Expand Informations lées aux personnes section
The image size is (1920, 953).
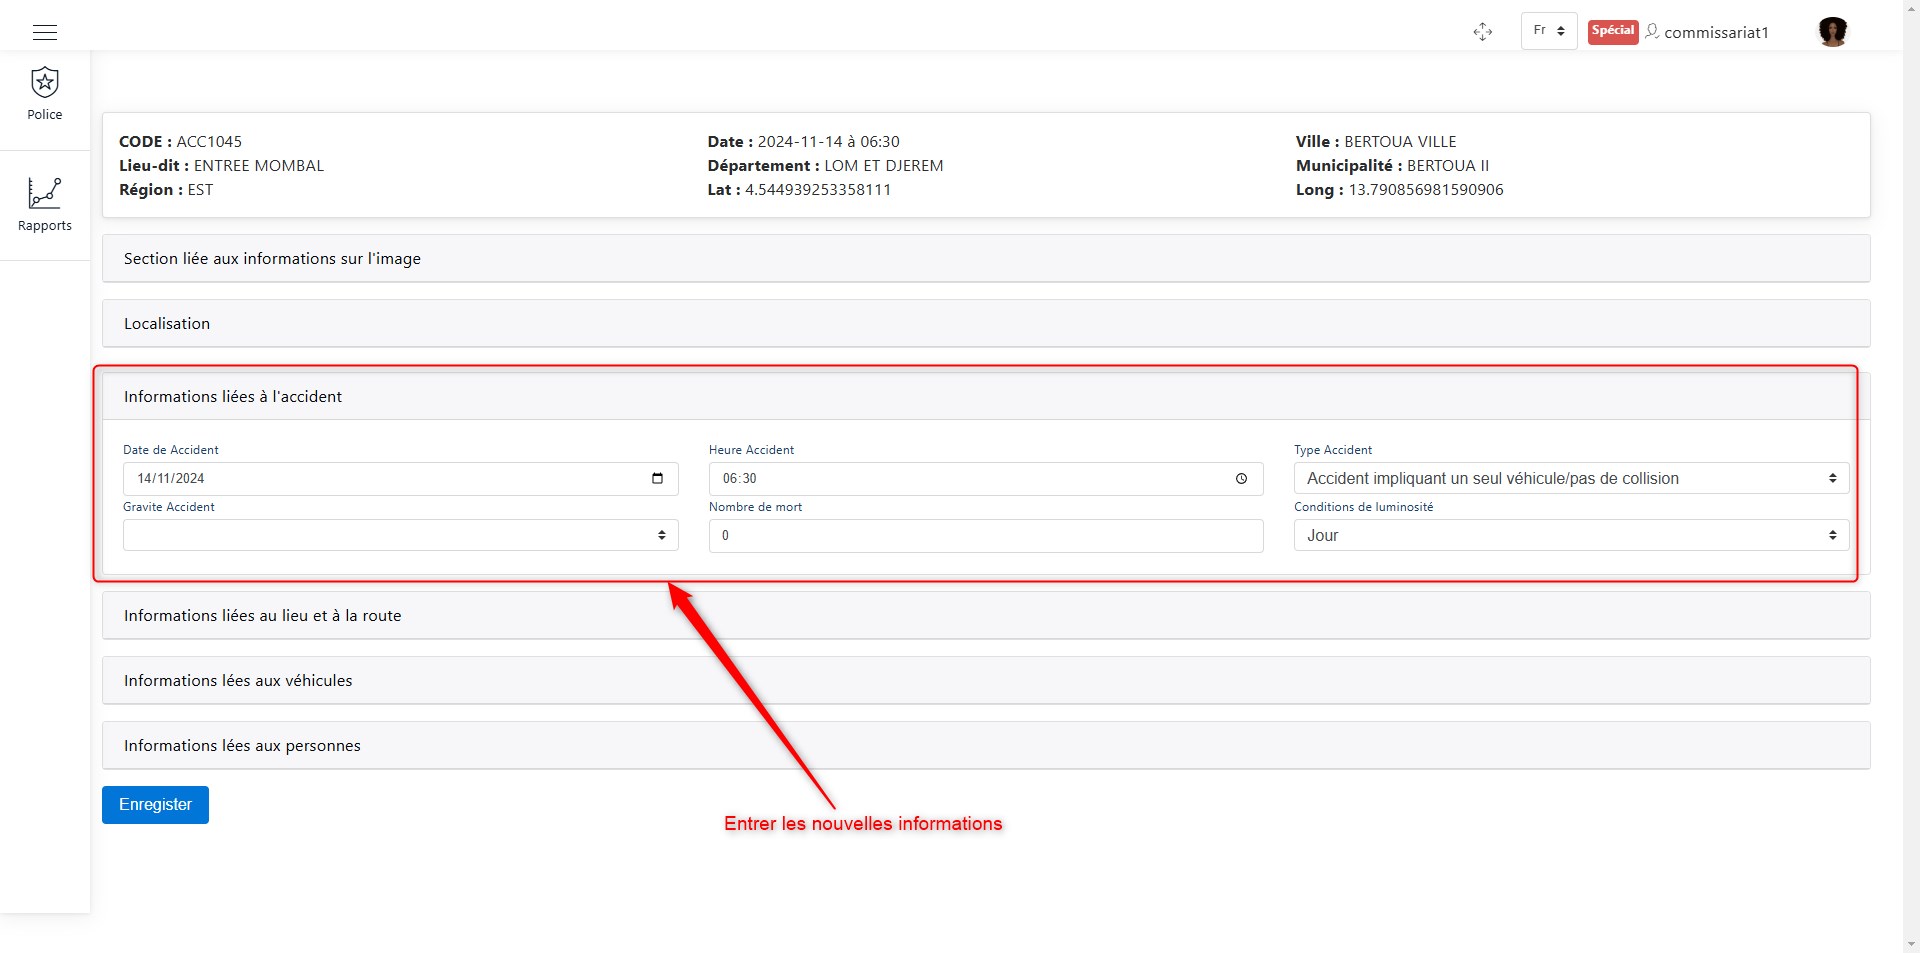pos(986,745)
